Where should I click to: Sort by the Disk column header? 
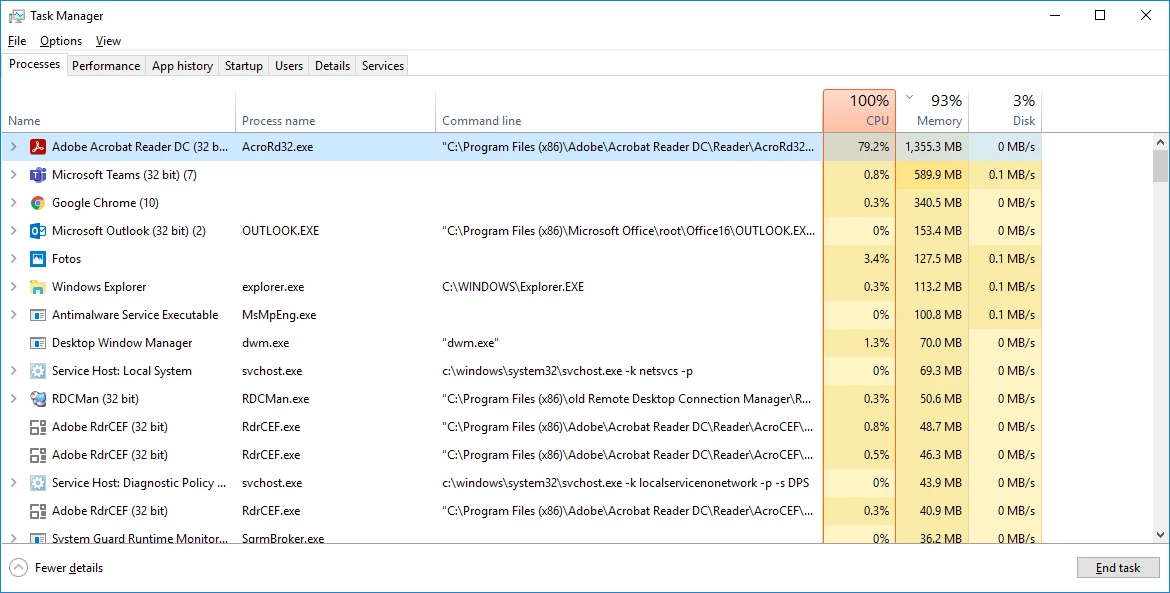click(1005, 110)
